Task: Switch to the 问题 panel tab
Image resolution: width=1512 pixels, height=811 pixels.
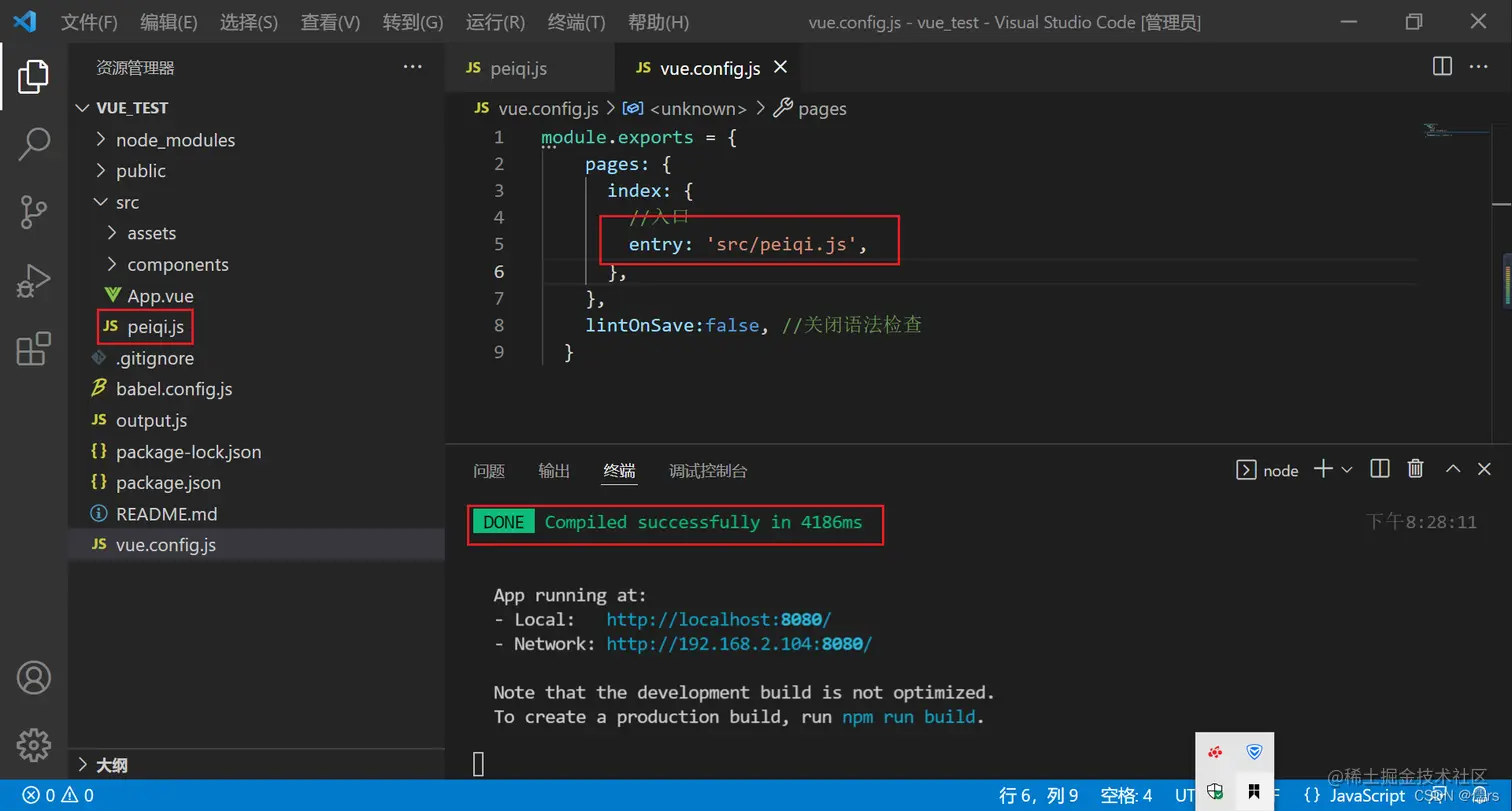Action: coord(489,471)
